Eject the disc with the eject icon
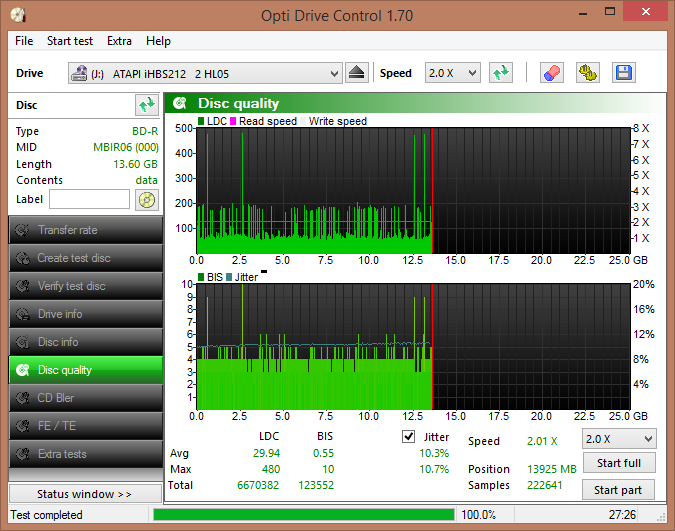Viewport: 675px width, 531px height. point(356,73)
